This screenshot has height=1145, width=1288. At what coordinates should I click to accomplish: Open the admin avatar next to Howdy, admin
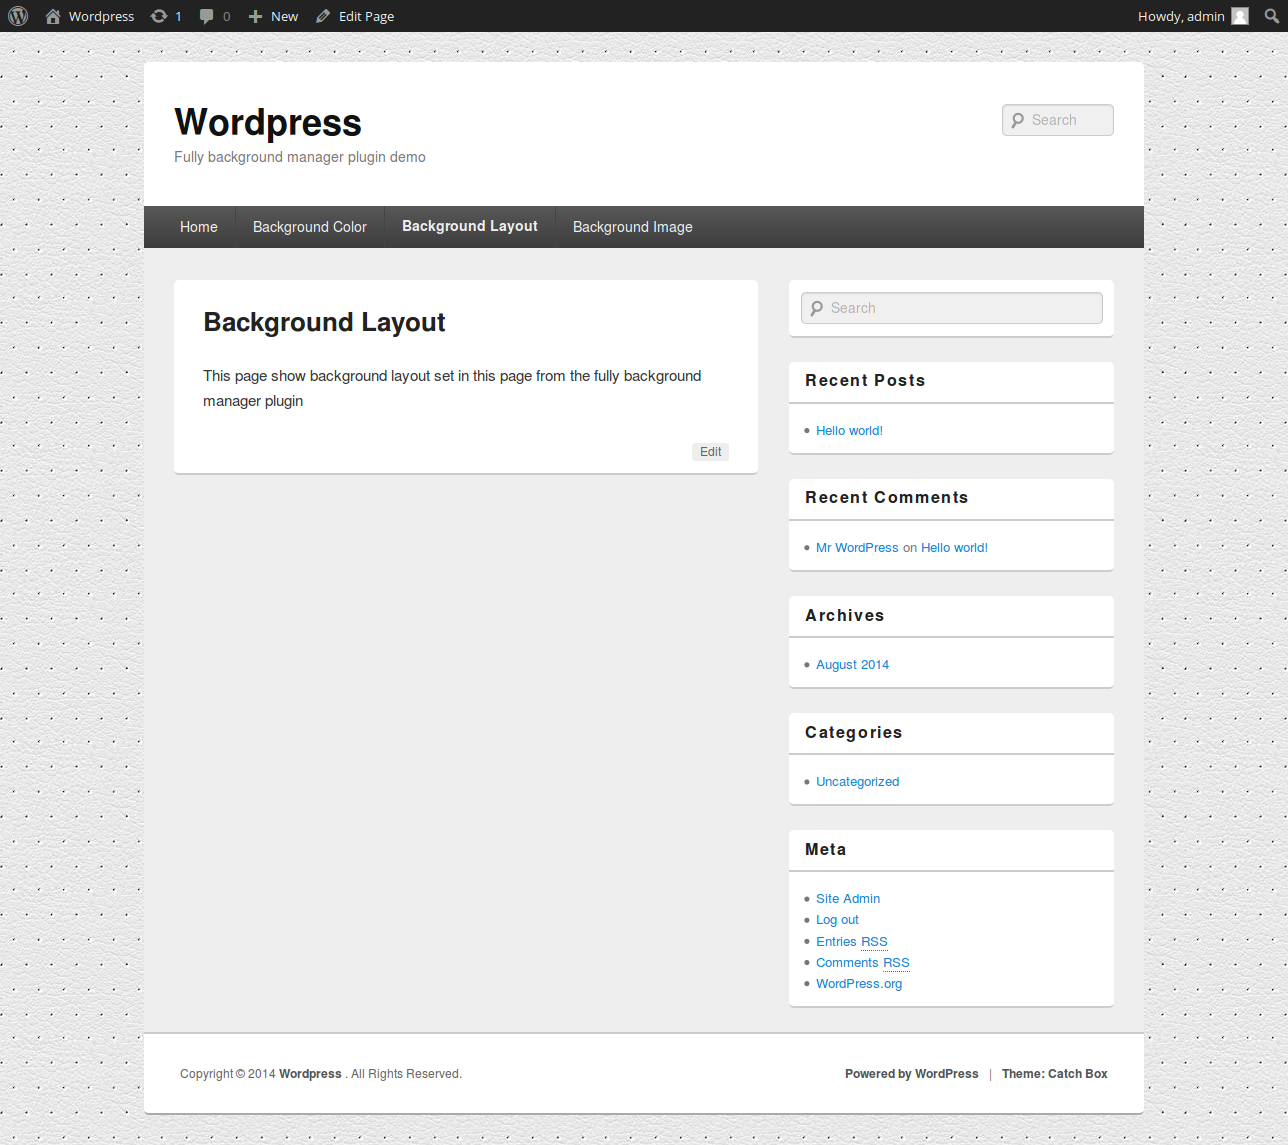click(1240, 16)
